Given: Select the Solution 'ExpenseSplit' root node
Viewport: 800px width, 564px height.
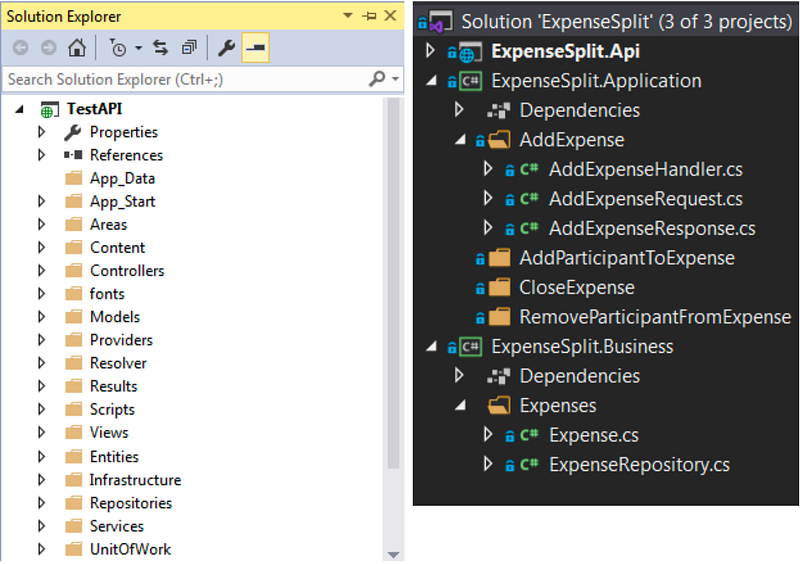Looking at the screenshot, I should [x=627, y=21].
